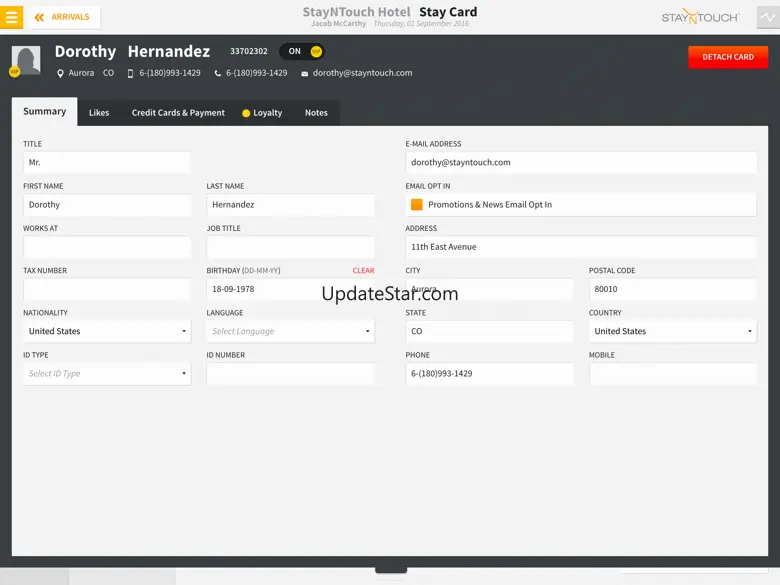Click the bottom drawer handle
The height and width of the screenshot is (585, 780).
pos(391,570)
